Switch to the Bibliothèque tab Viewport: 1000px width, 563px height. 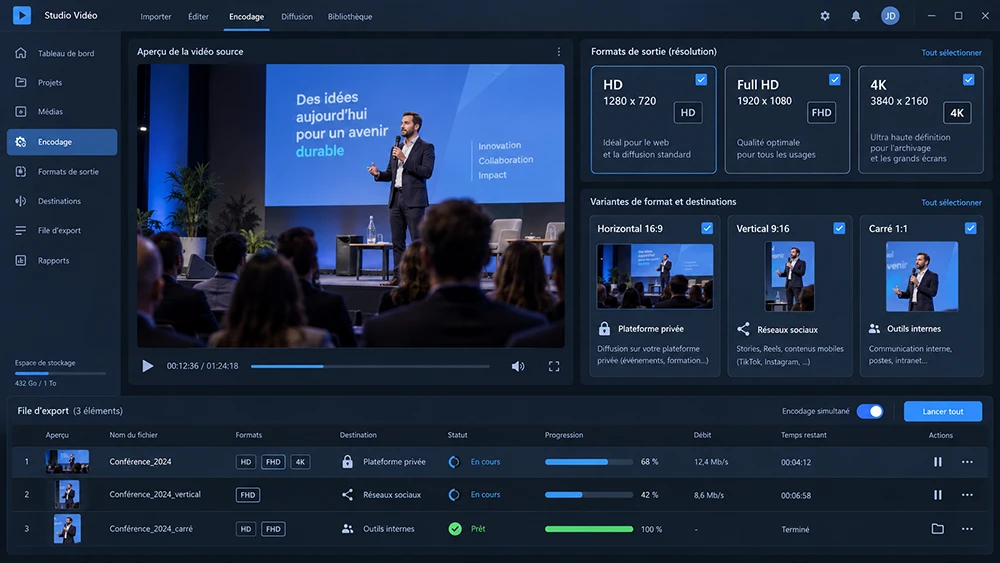[x=349, y=17]
